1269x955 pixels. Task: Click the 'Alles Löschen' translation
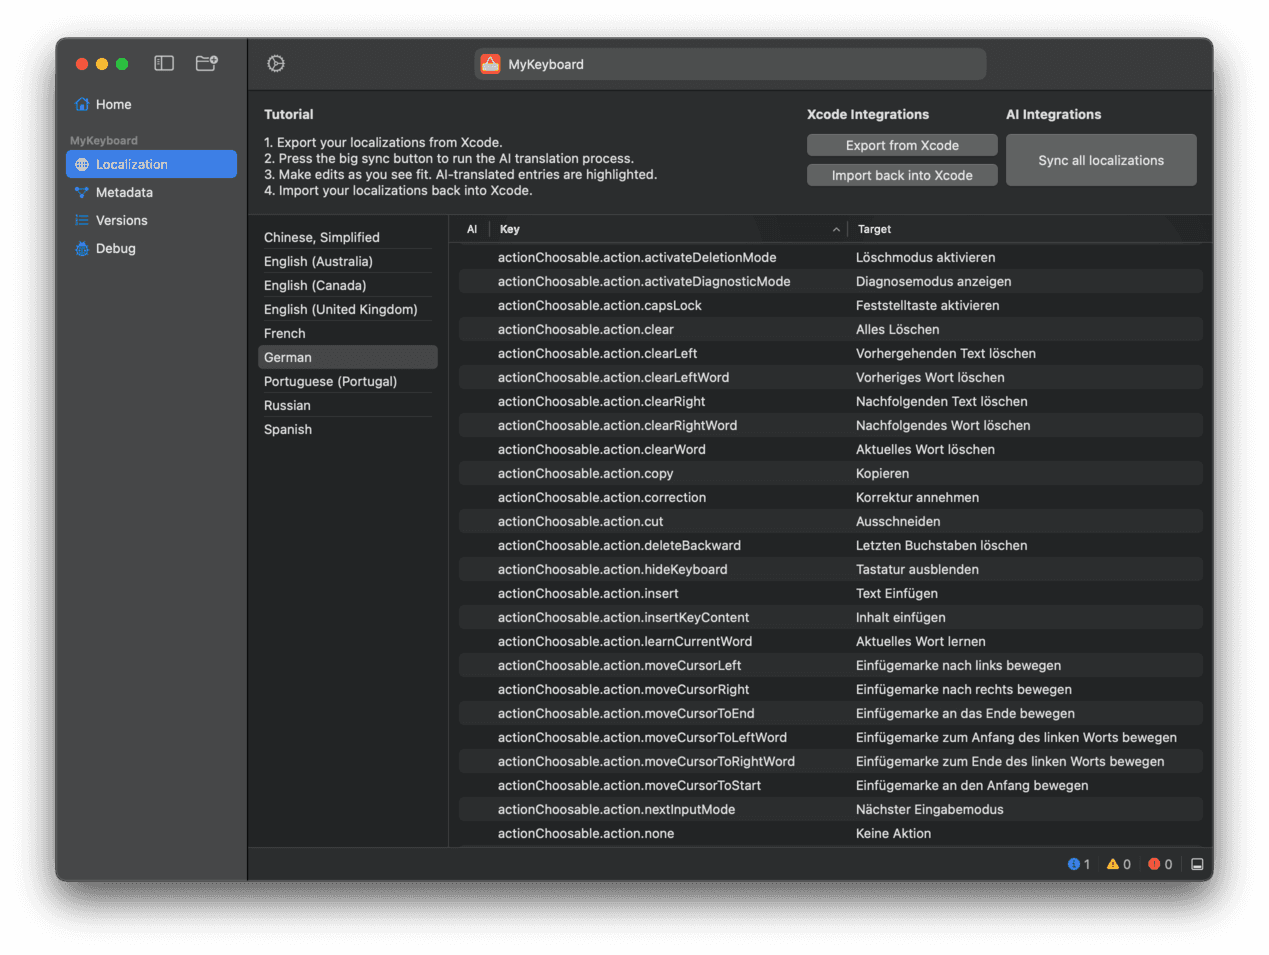897,329
